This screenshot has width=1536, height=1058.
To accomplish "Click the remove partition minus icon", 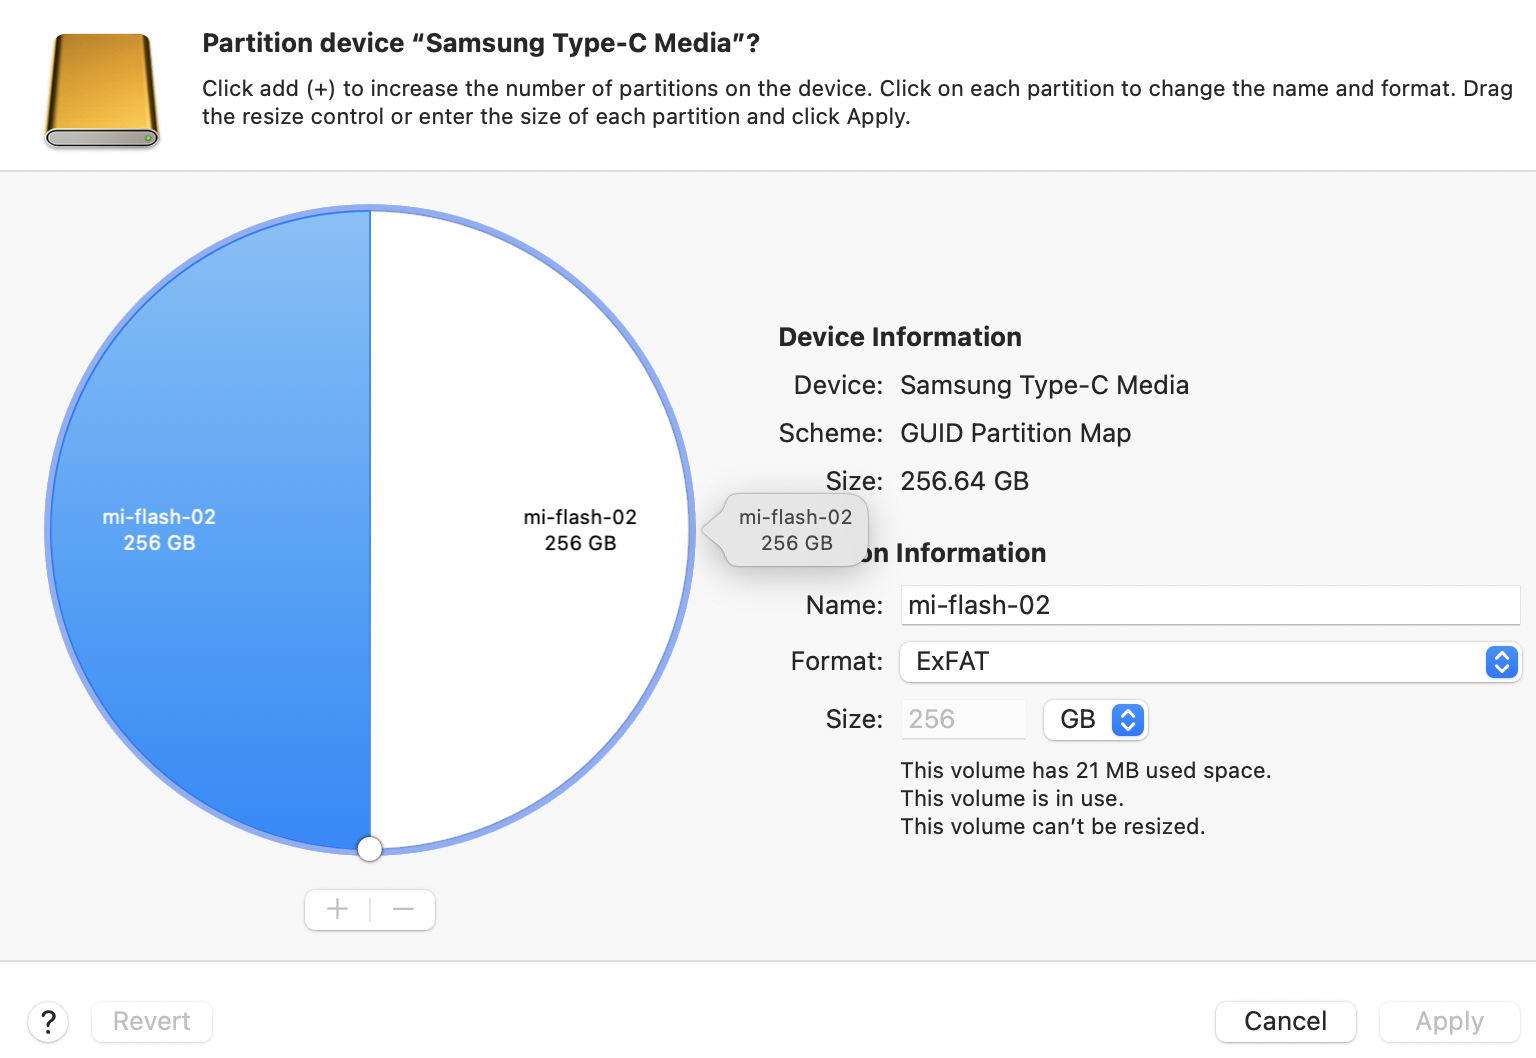I will pyautogui.click(x=403, y=909).
